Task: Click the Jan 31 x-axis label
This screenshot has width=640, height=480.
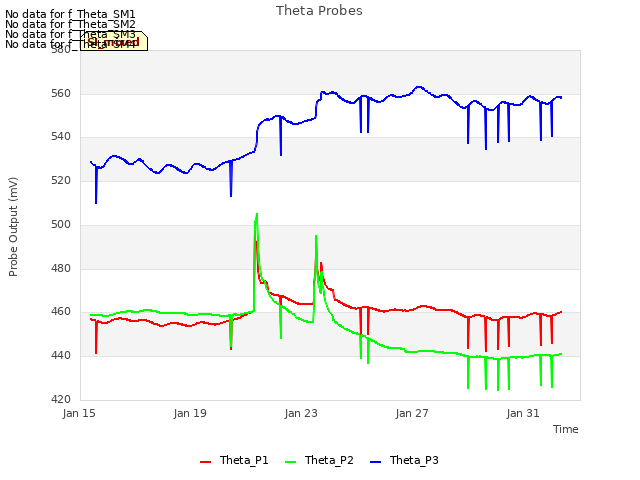Action: pyautogui.click(x=523, y=413)
